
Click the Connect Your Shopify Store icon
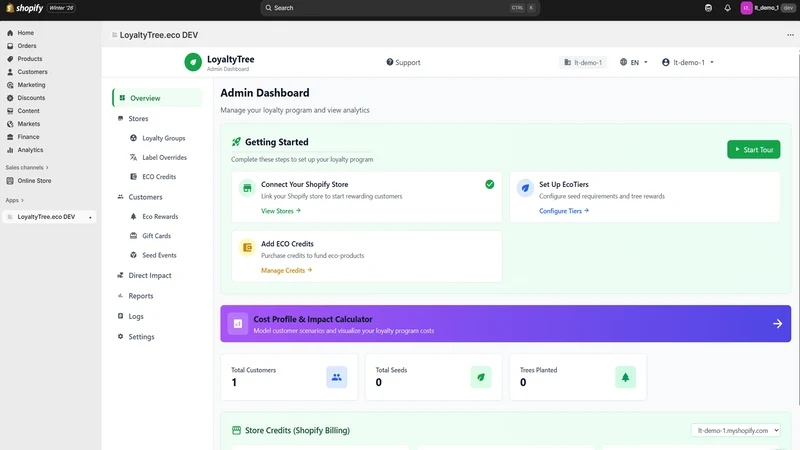click(x=247, y=188)
